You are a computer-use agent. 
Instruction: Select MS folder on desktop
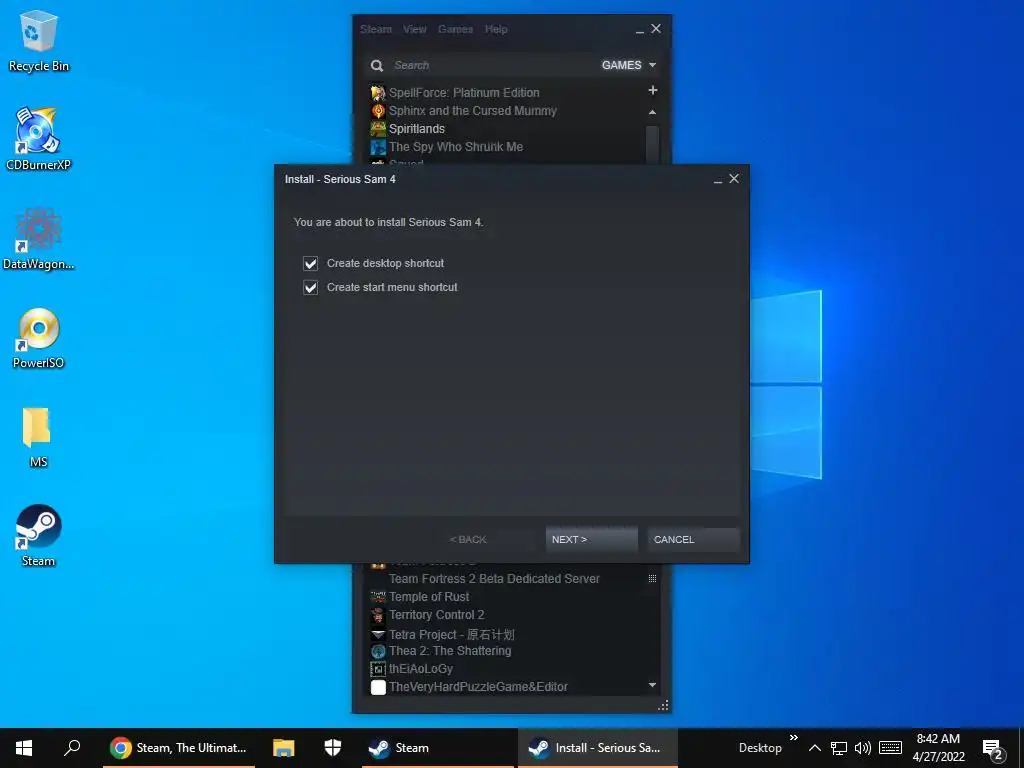[x=38, y=438]
